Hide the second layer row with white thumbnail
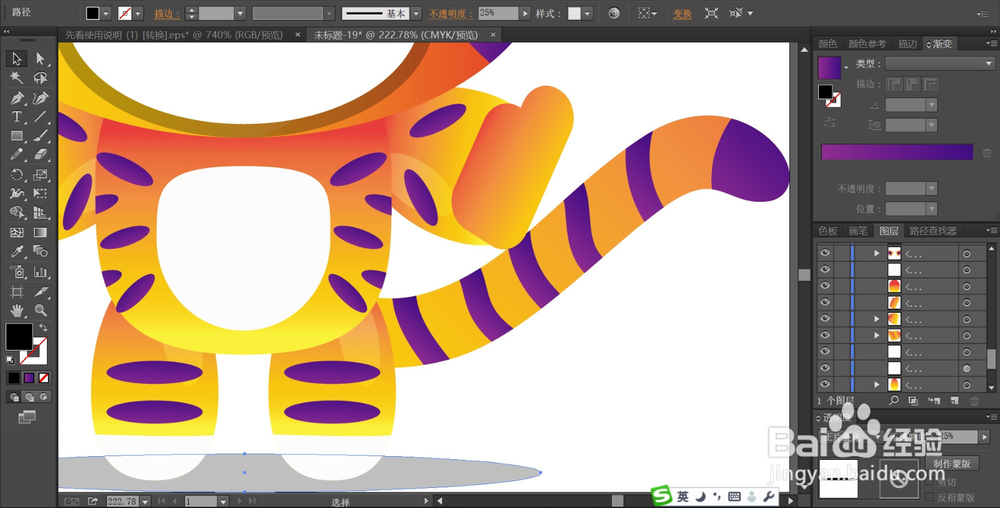Image resolution: width=1000 pixels, height=508 pixels. (825, 270)
